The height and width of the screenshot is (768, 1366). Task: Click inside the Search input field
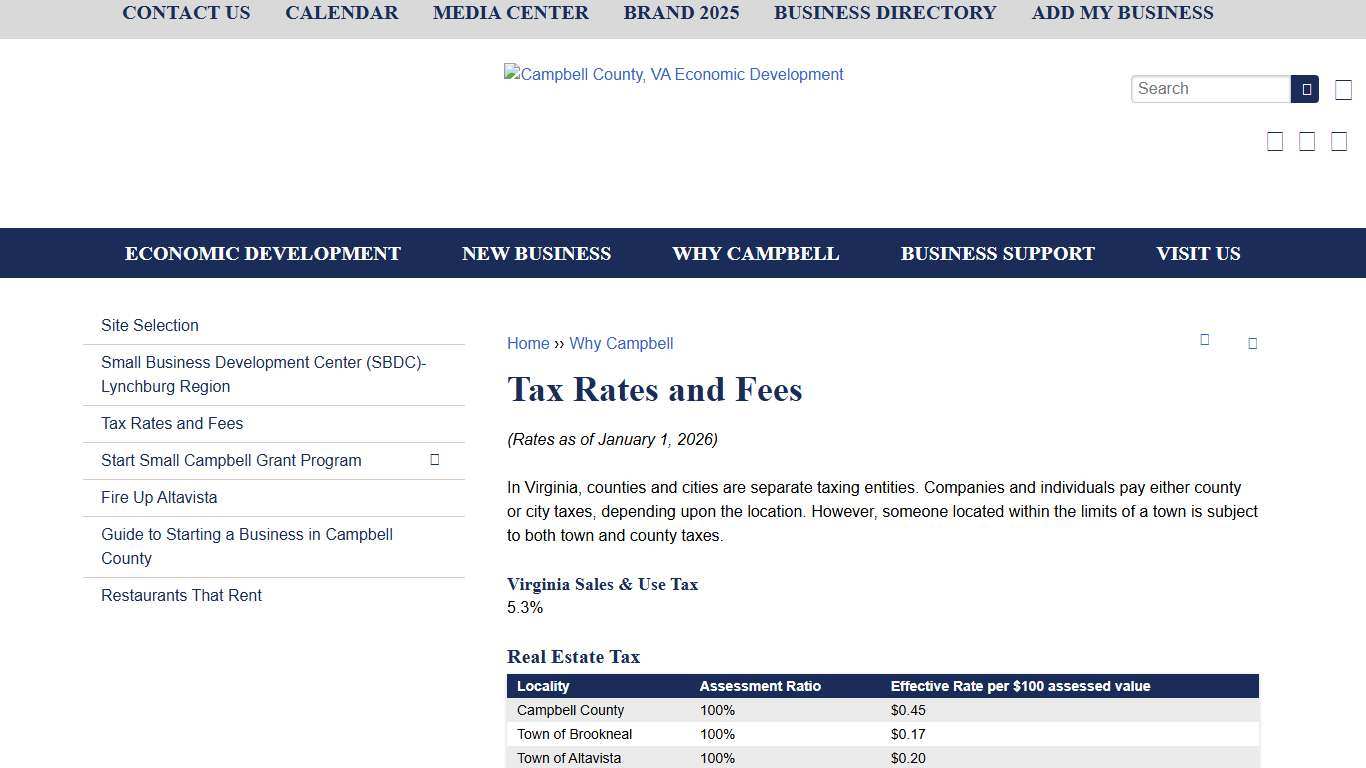click(1210, 89)
